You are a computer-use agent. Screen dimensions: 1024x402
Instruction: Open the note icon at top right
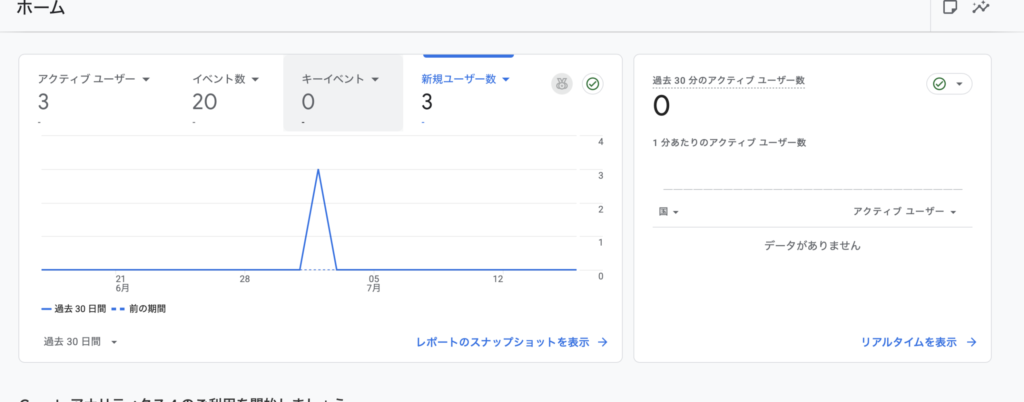click(950, 8)
